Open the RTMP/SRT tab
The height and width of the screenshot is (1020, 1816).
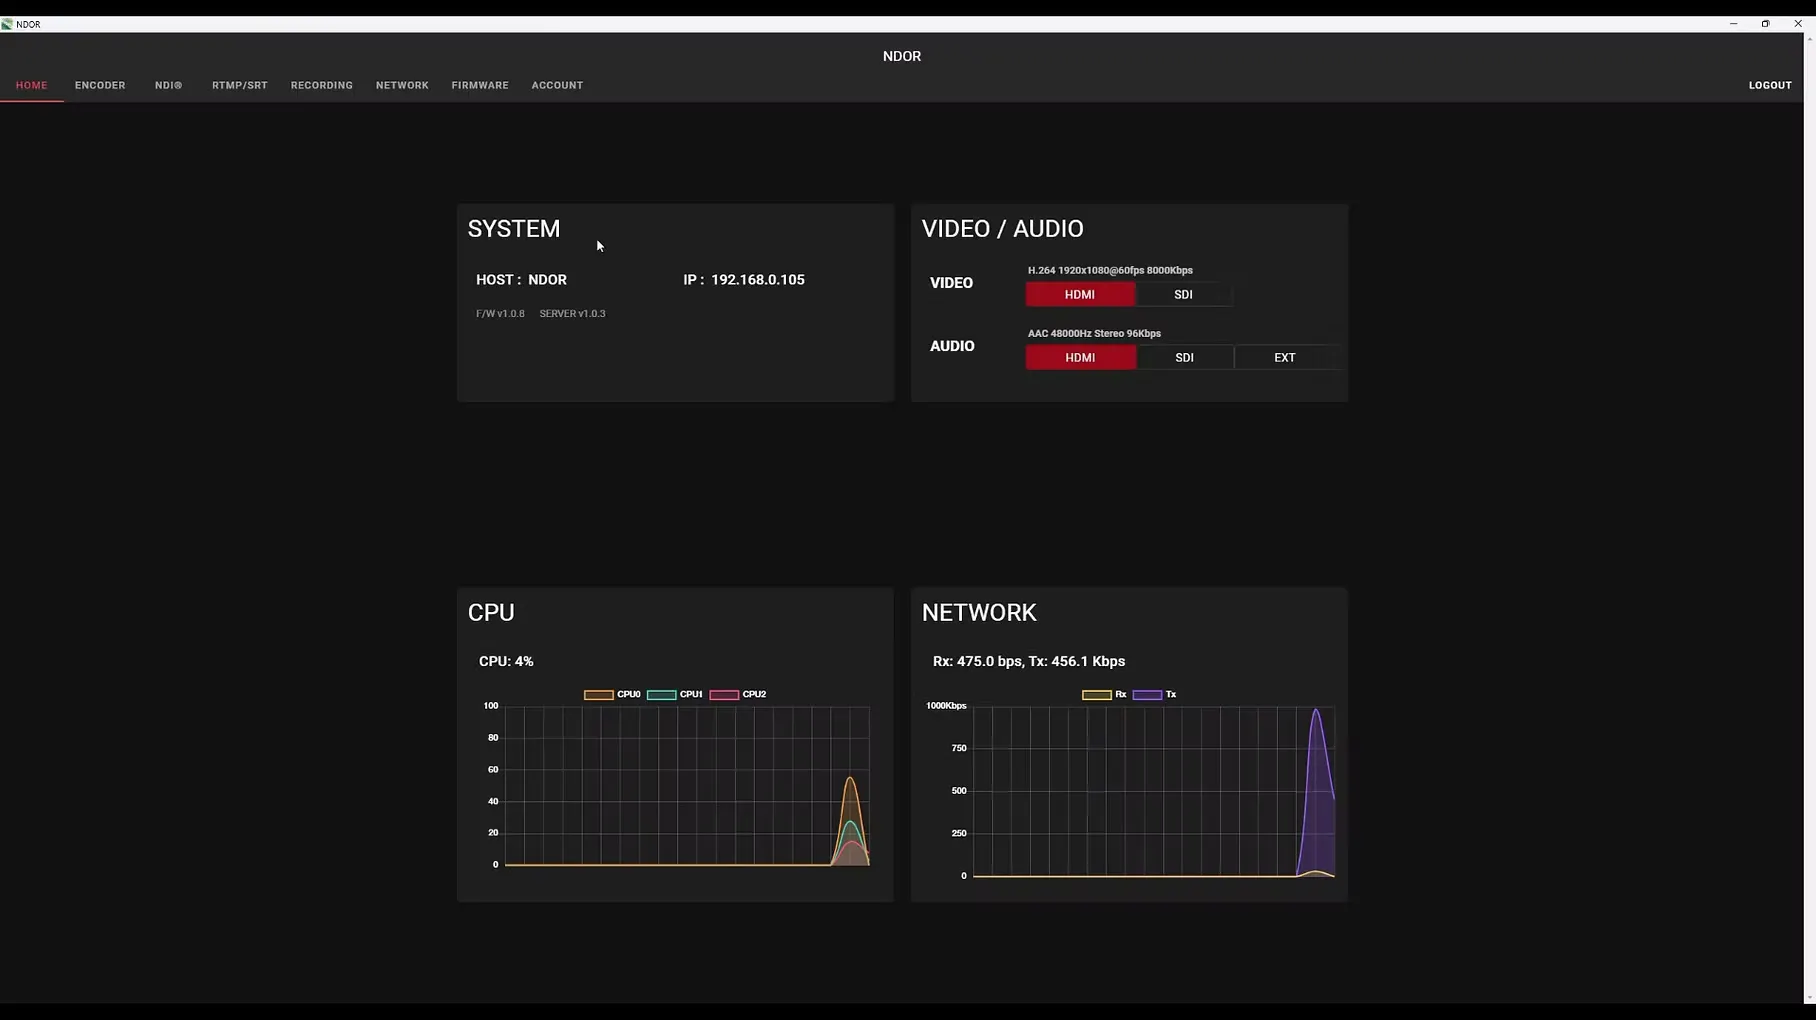click(240, 85)
